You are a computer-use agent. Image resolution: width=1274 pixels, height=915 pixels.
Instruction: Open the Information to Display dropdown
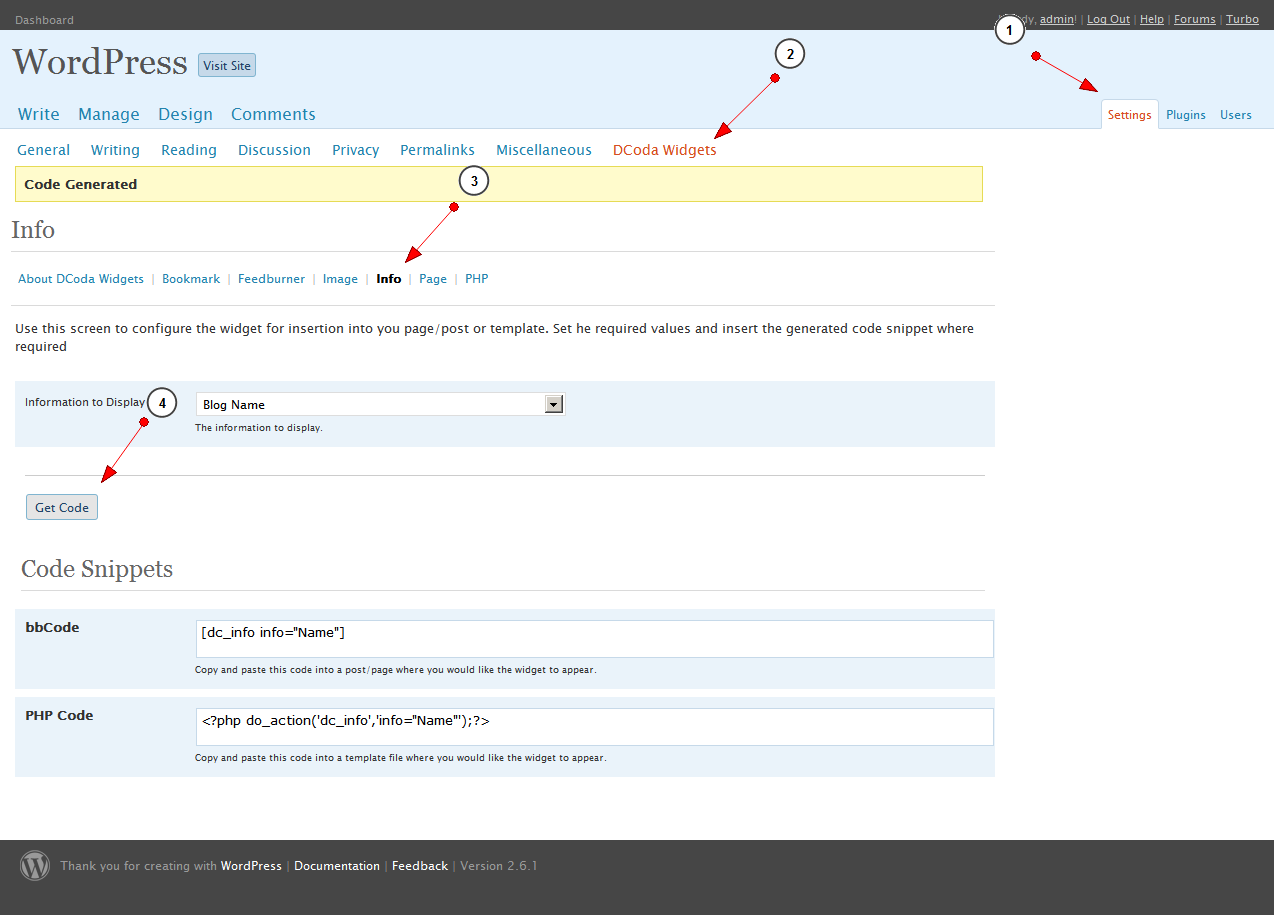click(x=380, y=404)
